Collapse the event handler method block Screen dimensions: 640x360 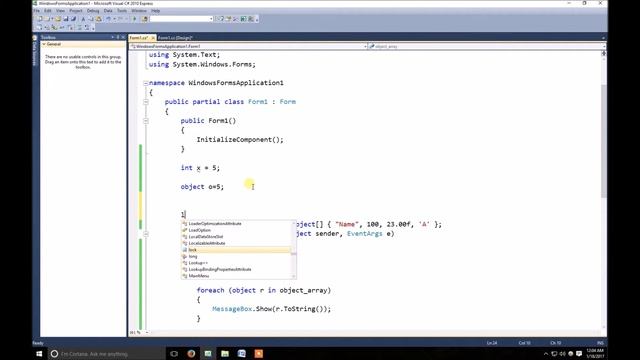146,234
